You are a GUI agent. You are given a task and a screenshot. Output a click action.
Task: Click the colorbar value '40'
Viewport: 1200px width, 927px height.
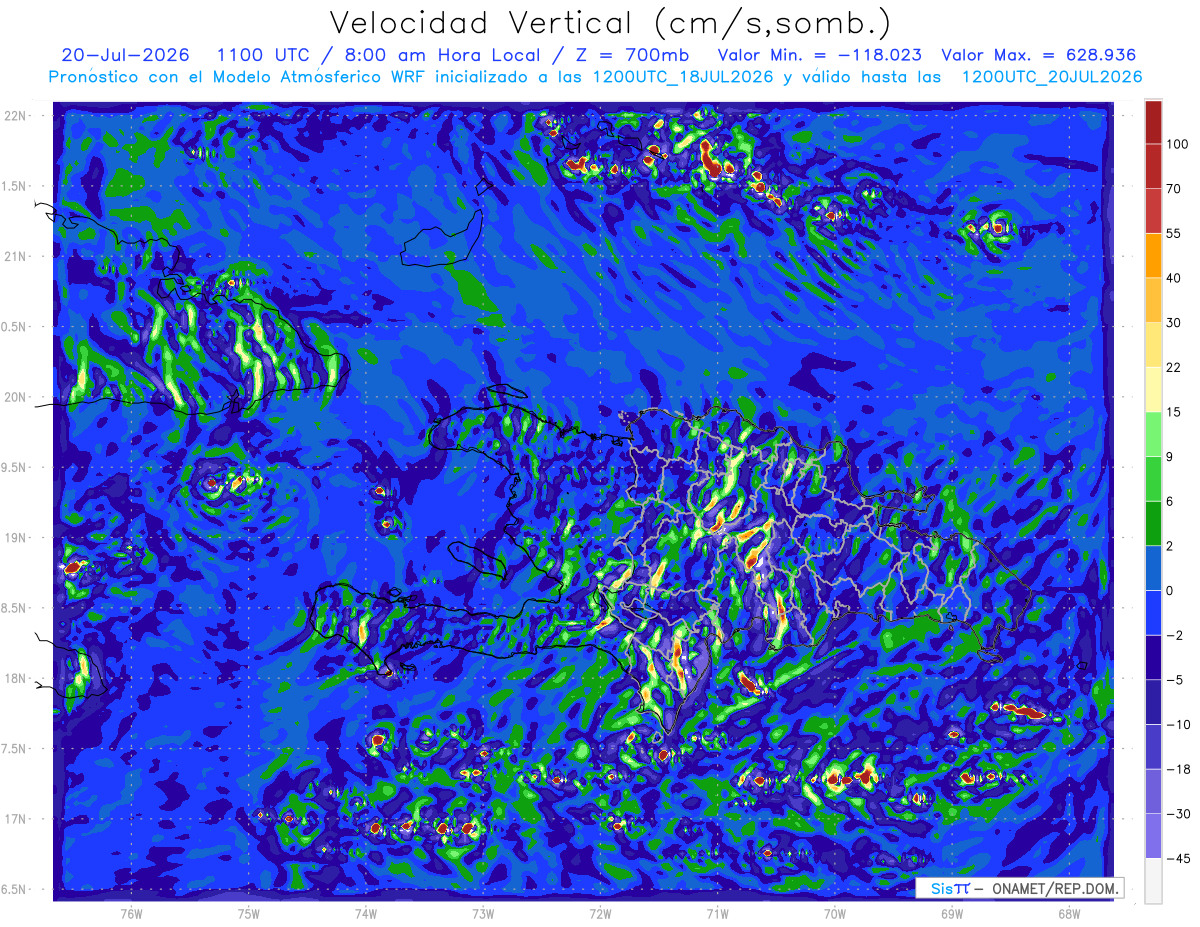click(x=1173, y=278)
